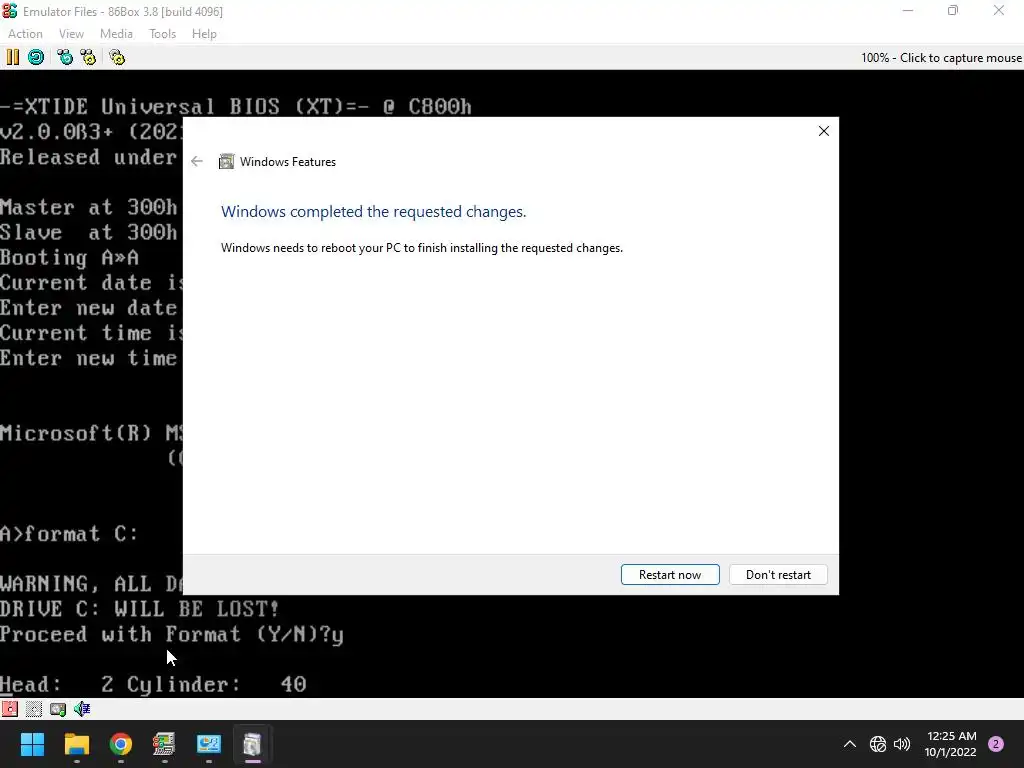Open the Action menu
Viewport: 1024px width, 768px height.
[25, 34]
